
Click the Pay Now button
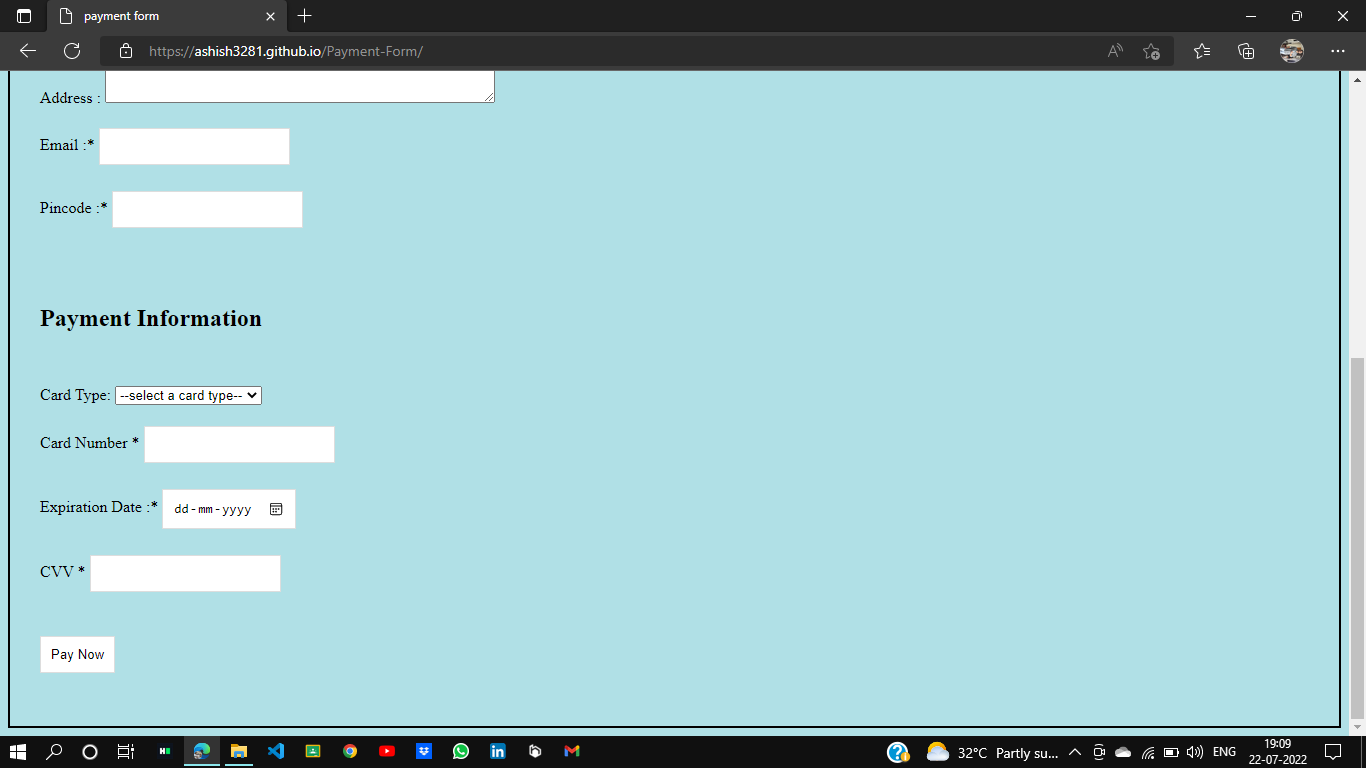click(x=77, y=654)
